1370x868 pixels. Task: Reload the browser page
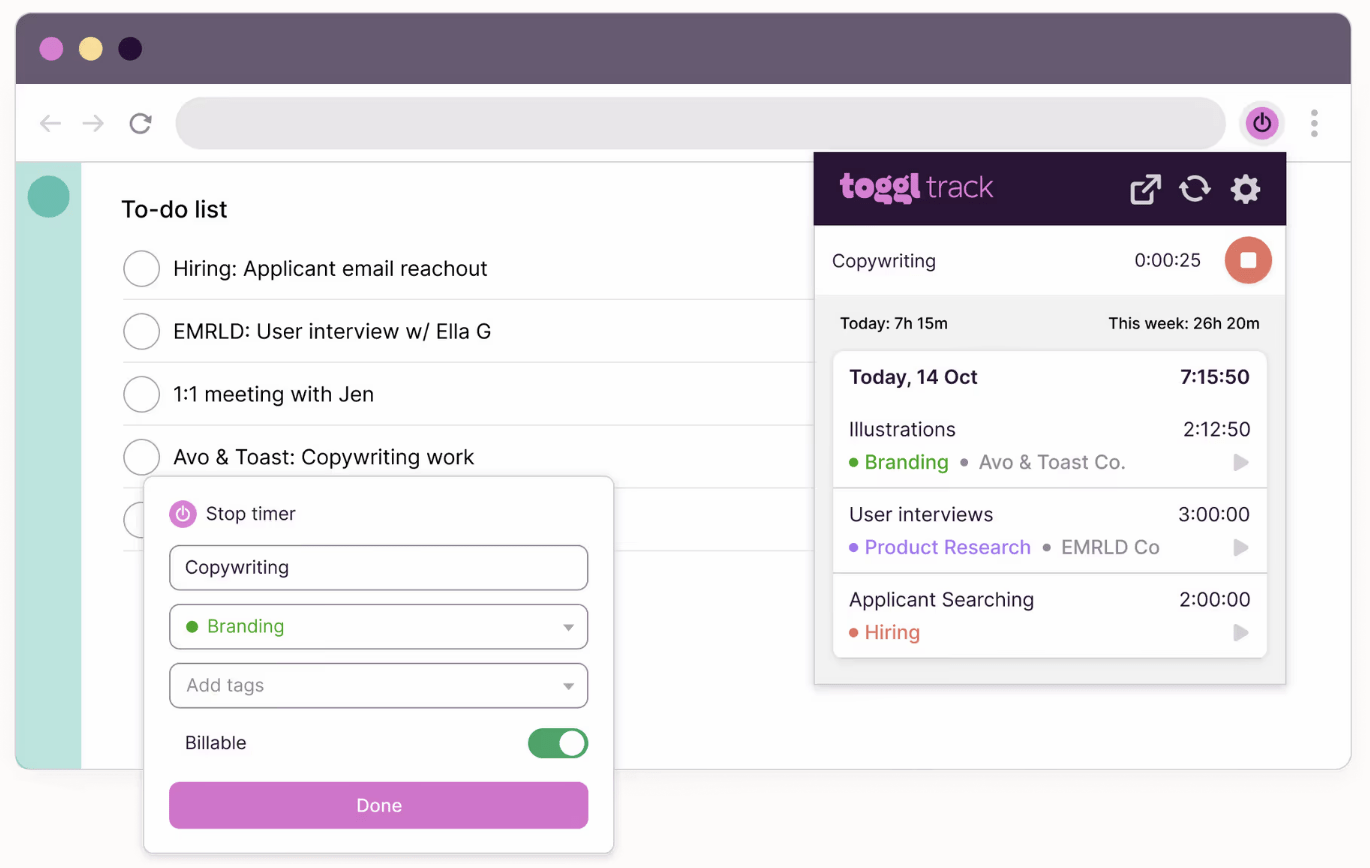141,123
